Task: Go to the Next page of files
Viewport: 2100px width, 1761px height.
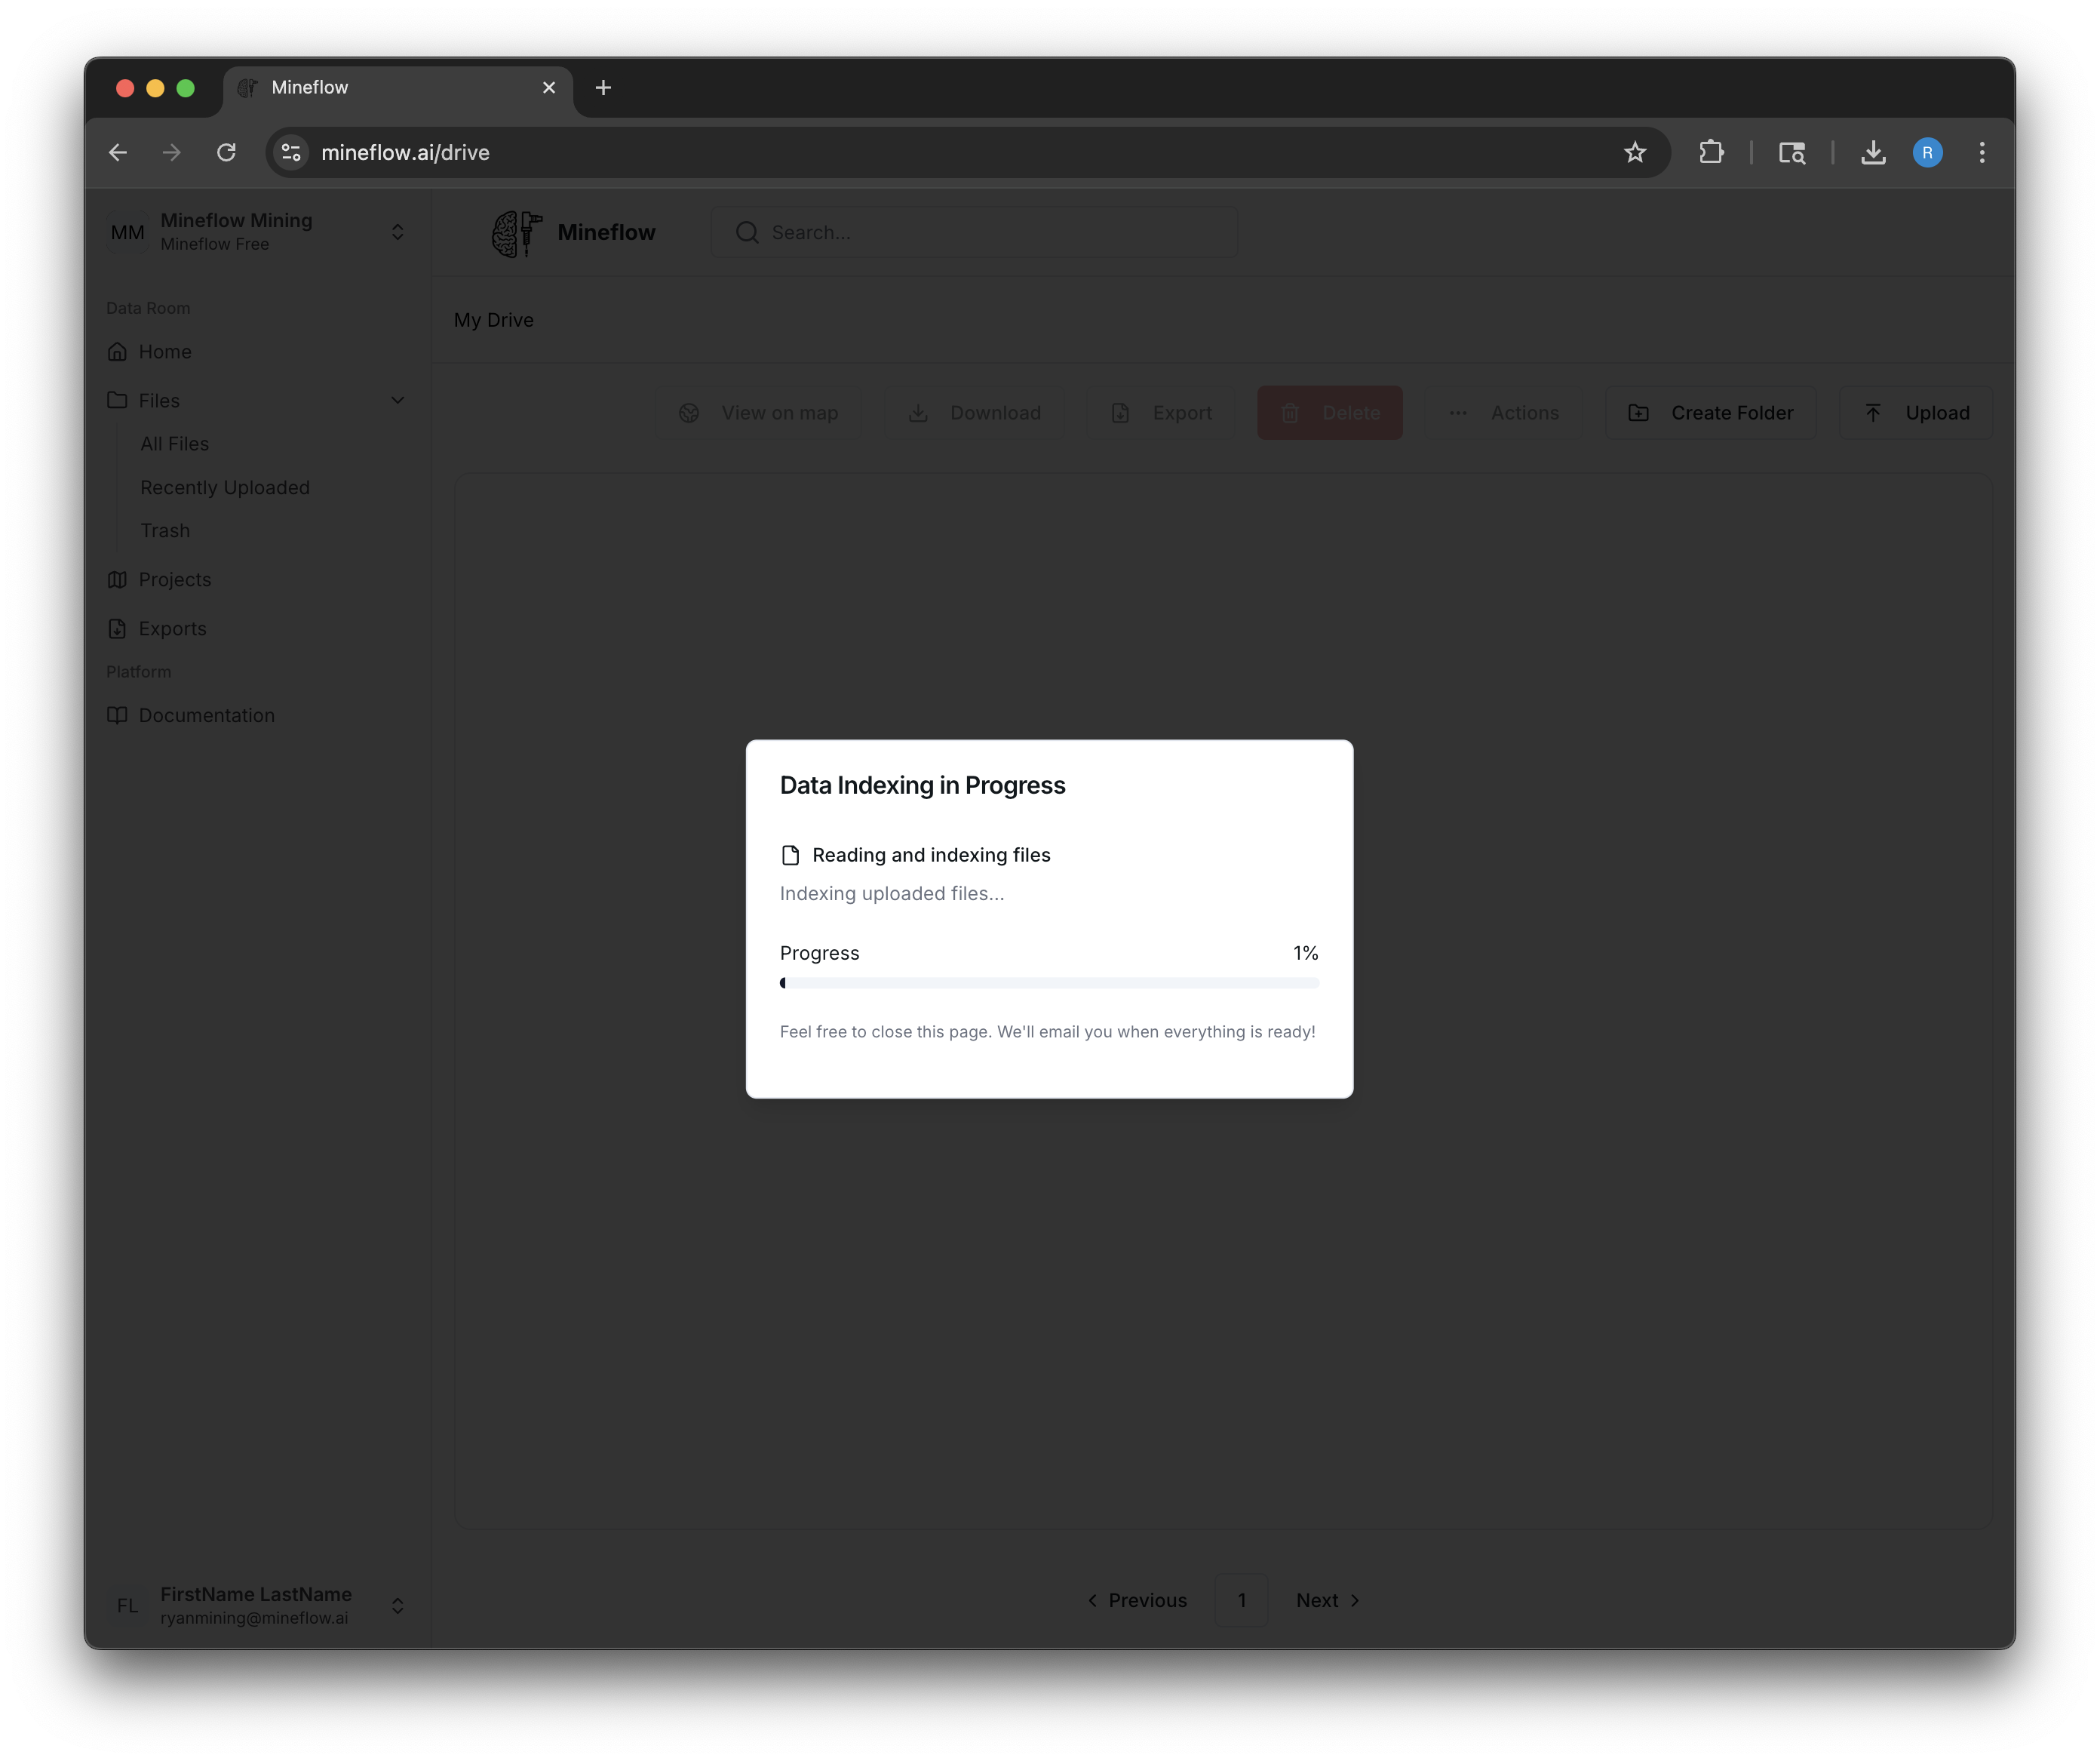Action: pos(1327,1600)
